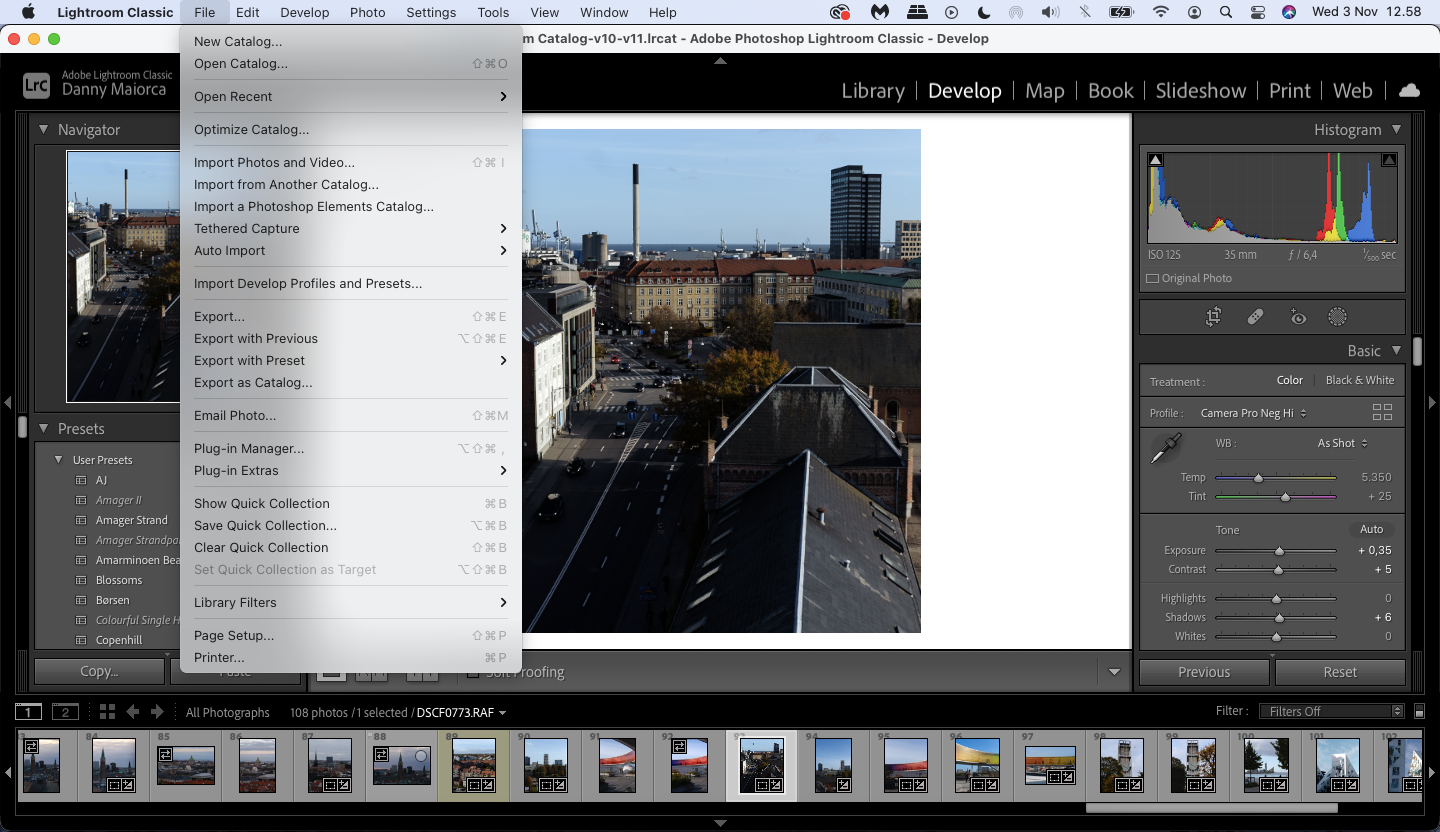Click the Shadows slider handle
The height and width of the screenshot is (832, 1440).
tap(1279, 618)
